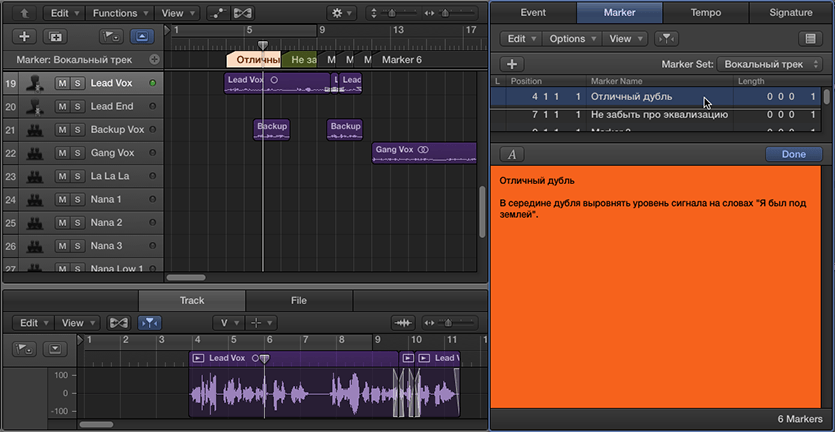The width and height of the screenshot is (835, 432).
Task: Open the Marker Set pop-up menu
Action: (x=769, y=64)
